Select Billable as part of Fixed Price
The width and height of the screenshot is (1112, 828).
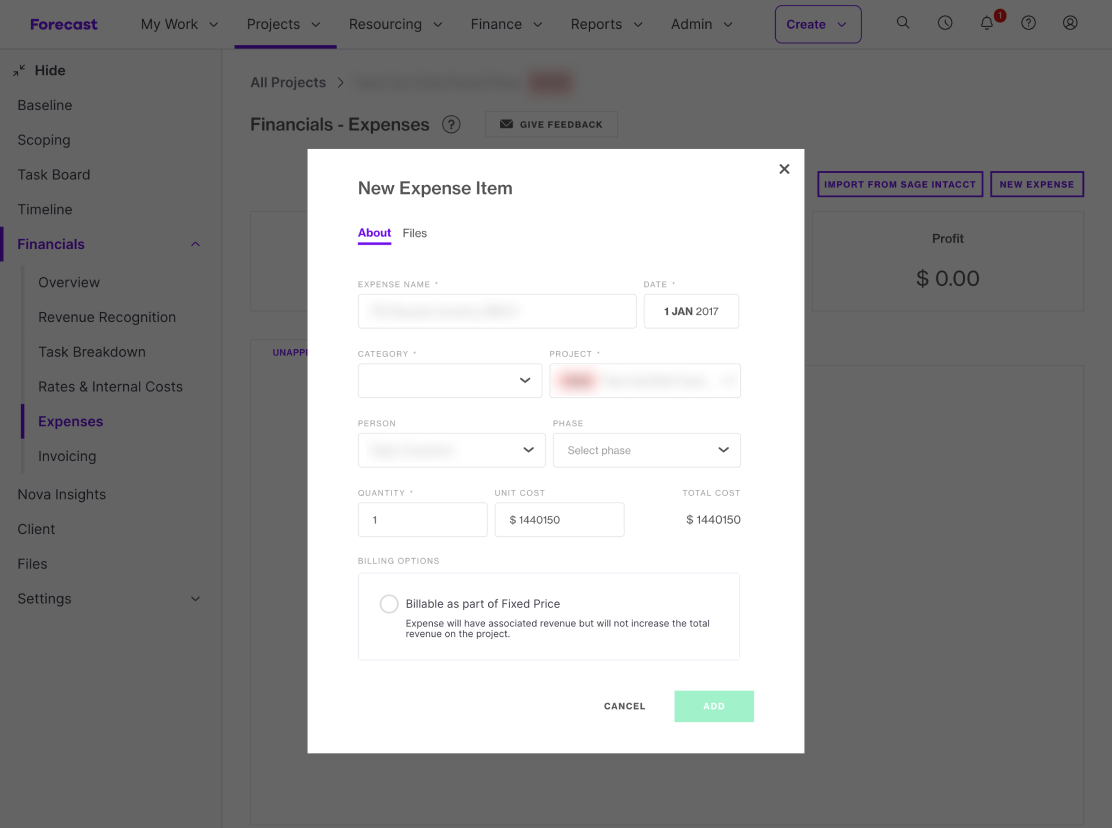[389, 604]
